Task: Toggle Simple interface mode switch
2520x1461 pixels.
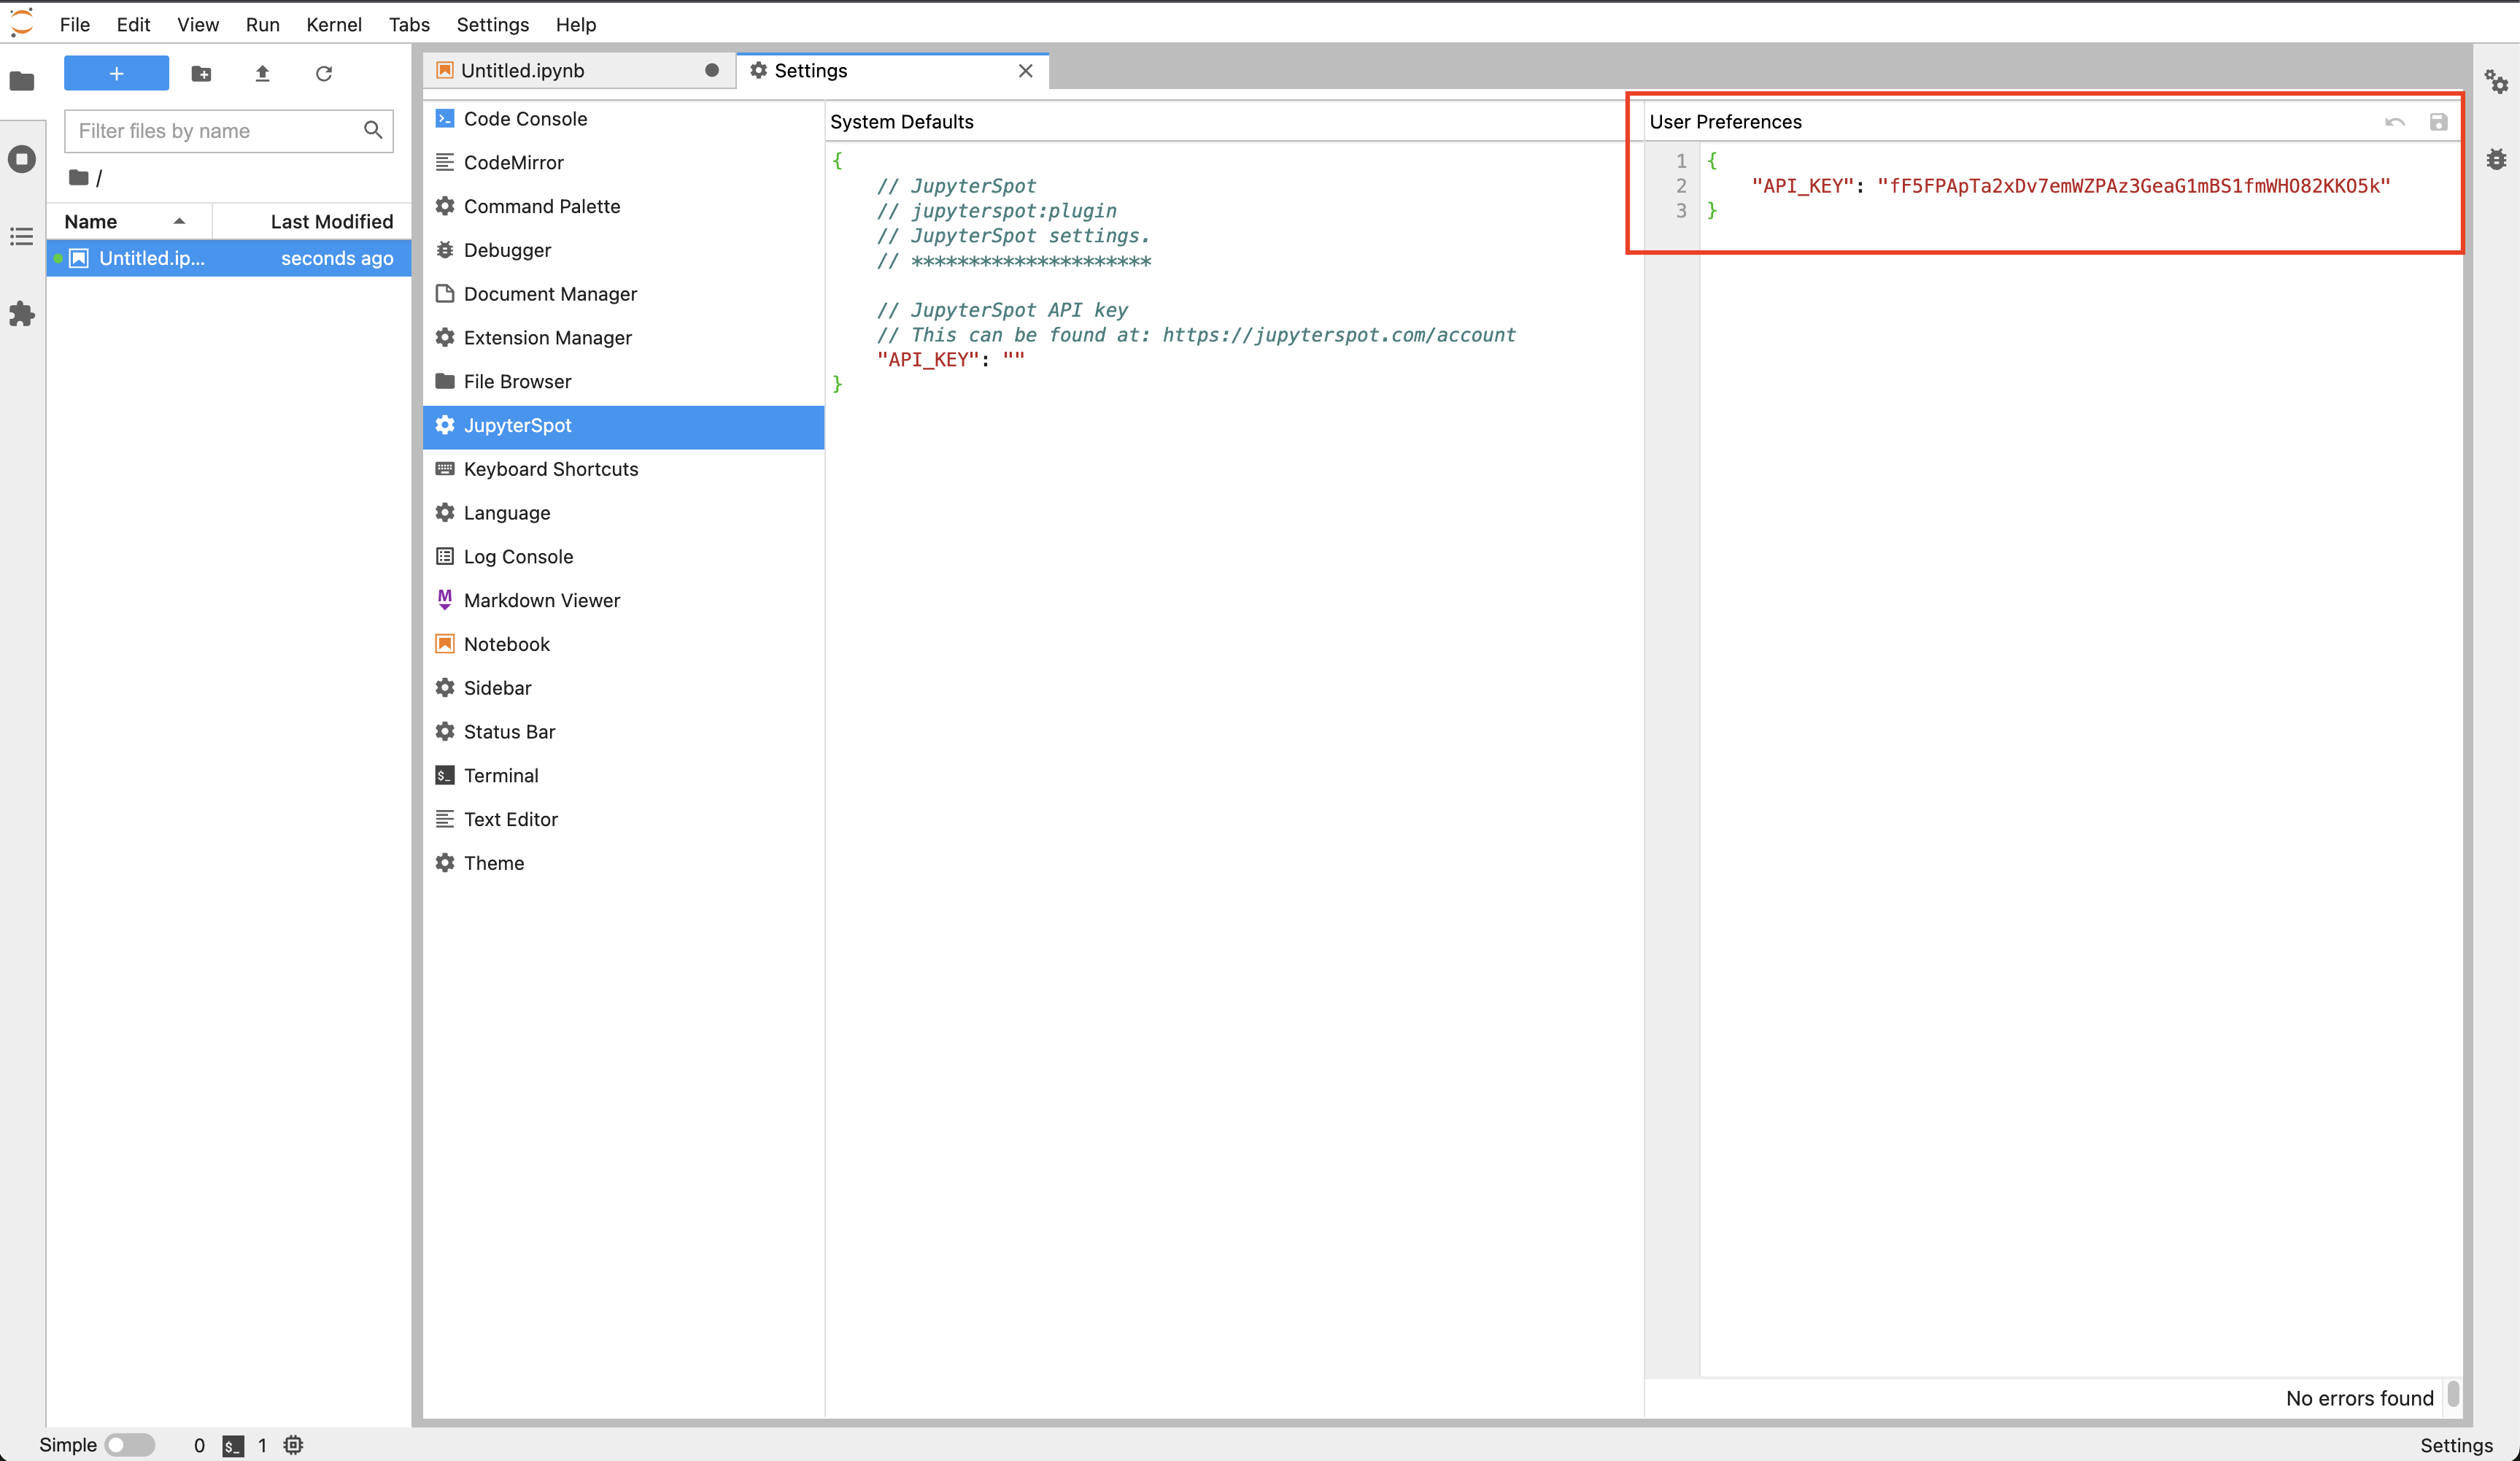Action: (x=130, y=1444)
